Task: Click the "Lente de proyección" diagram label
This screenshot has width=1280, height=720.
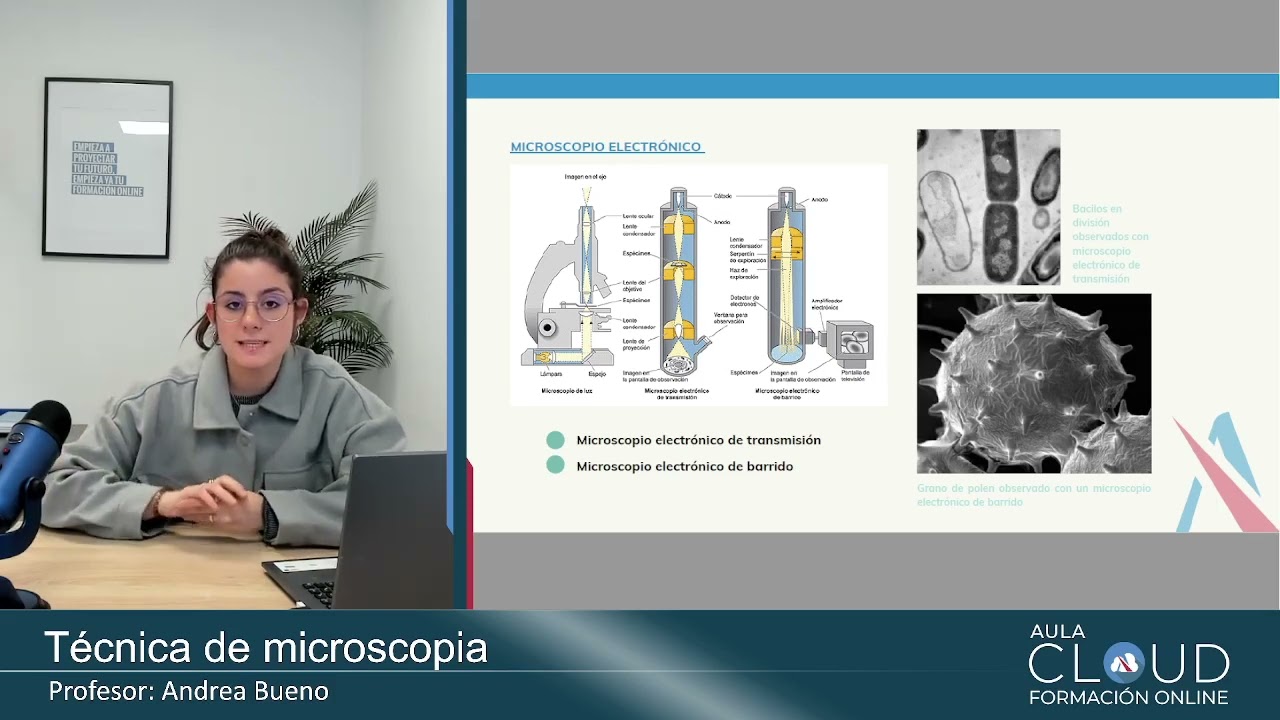Action: point(635,345)
